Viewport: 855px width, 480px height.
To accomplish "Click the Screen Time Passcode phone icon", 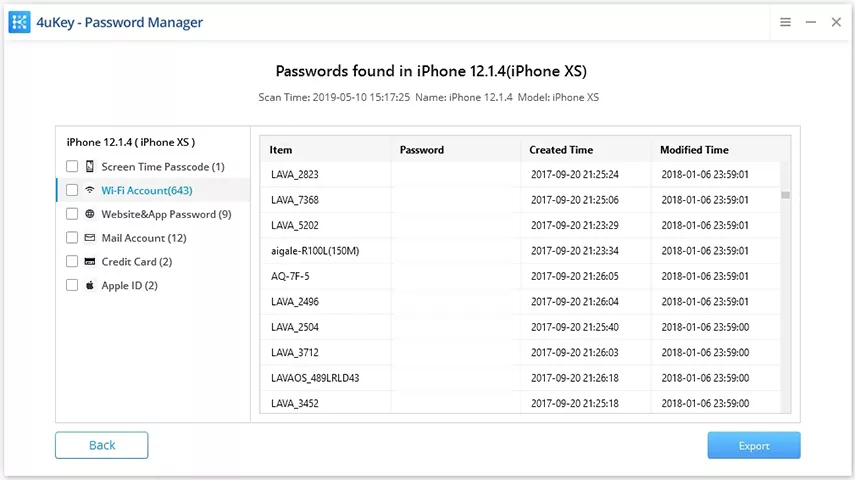I will tap(90, 166).
